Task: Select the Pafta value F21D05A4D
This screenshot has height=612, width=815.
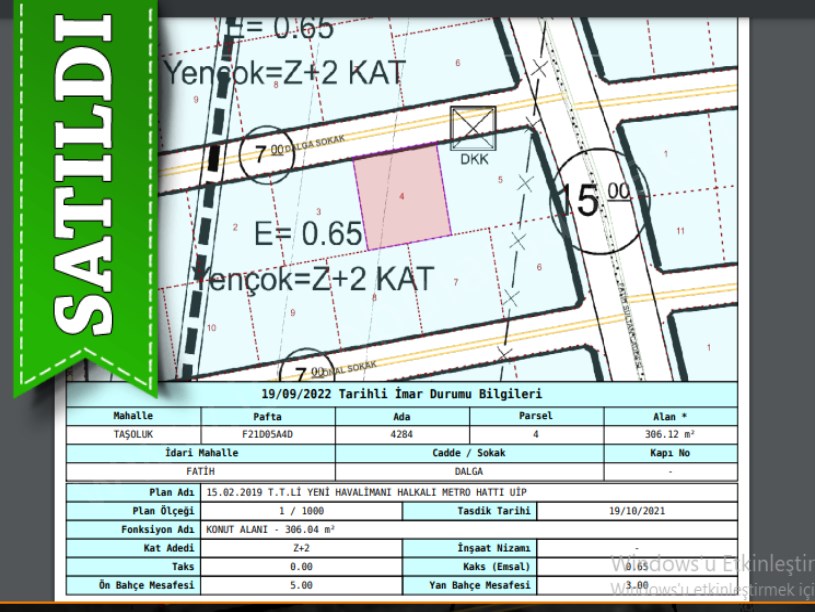Action: coord(268,435)
